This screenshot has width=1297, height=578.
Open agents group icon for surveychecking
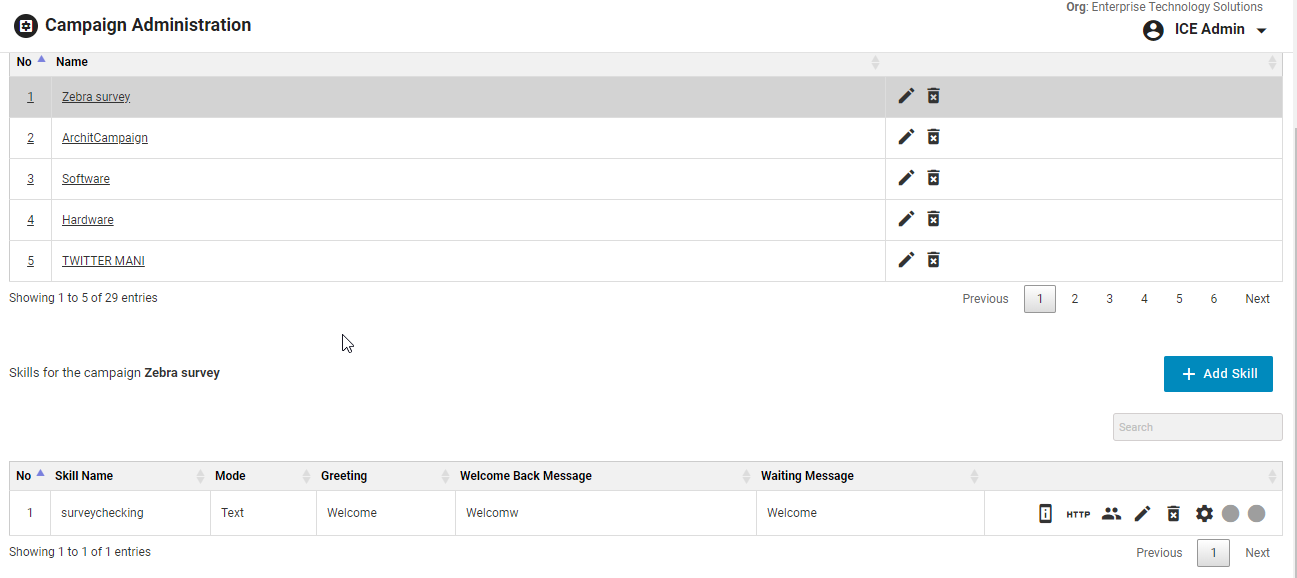coord(1111,513)
